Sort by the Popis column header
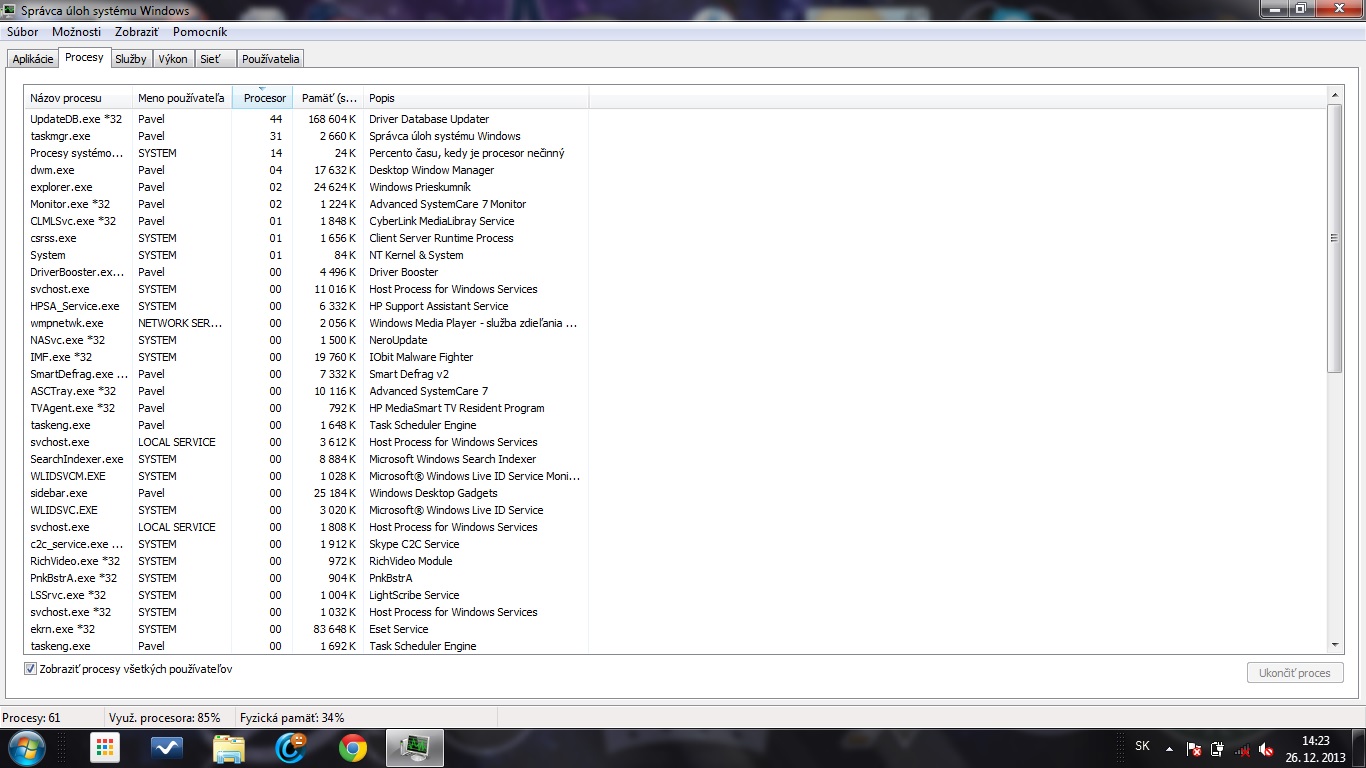The image size is (1366, 768). tap(476, 98)
